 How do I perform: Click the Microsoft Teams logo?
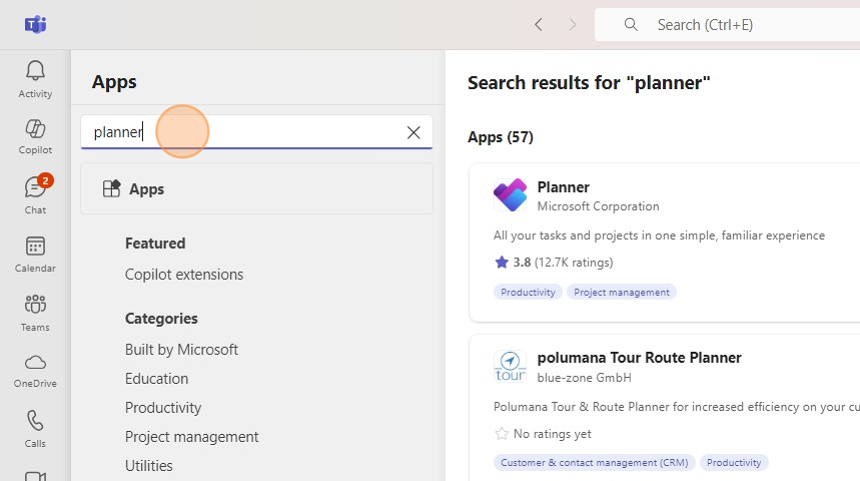coord(36,25)
